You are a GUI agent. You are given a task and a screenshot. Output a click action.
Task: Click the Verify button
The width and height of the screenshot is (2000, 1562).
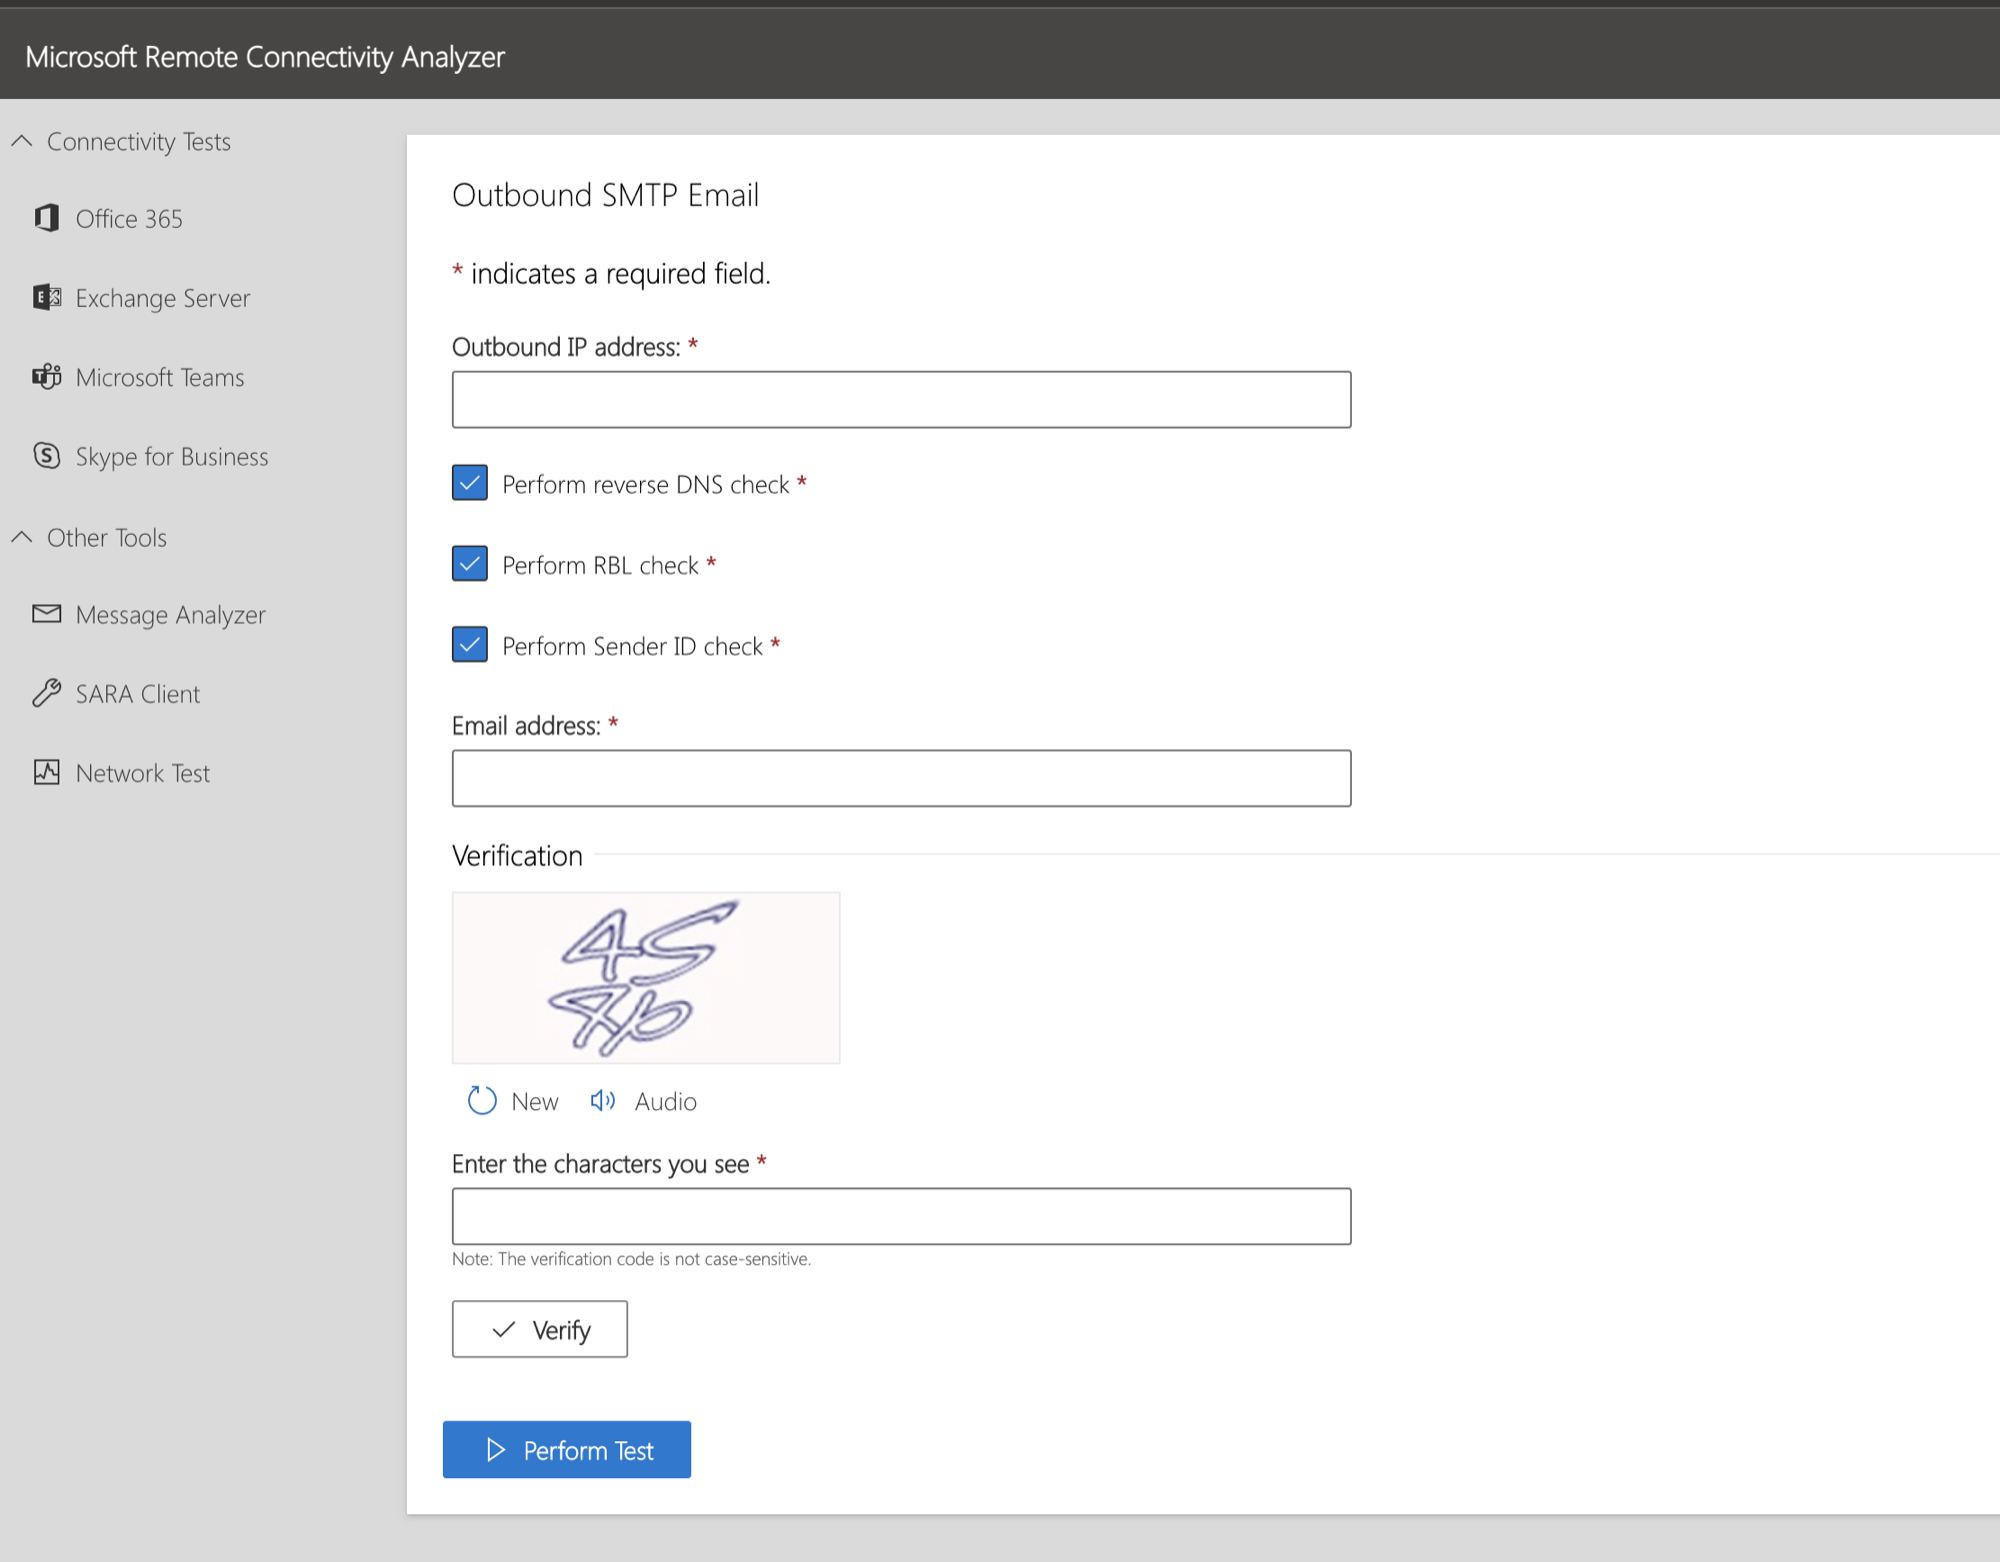pyautogui.click(x=539, y=1329)
